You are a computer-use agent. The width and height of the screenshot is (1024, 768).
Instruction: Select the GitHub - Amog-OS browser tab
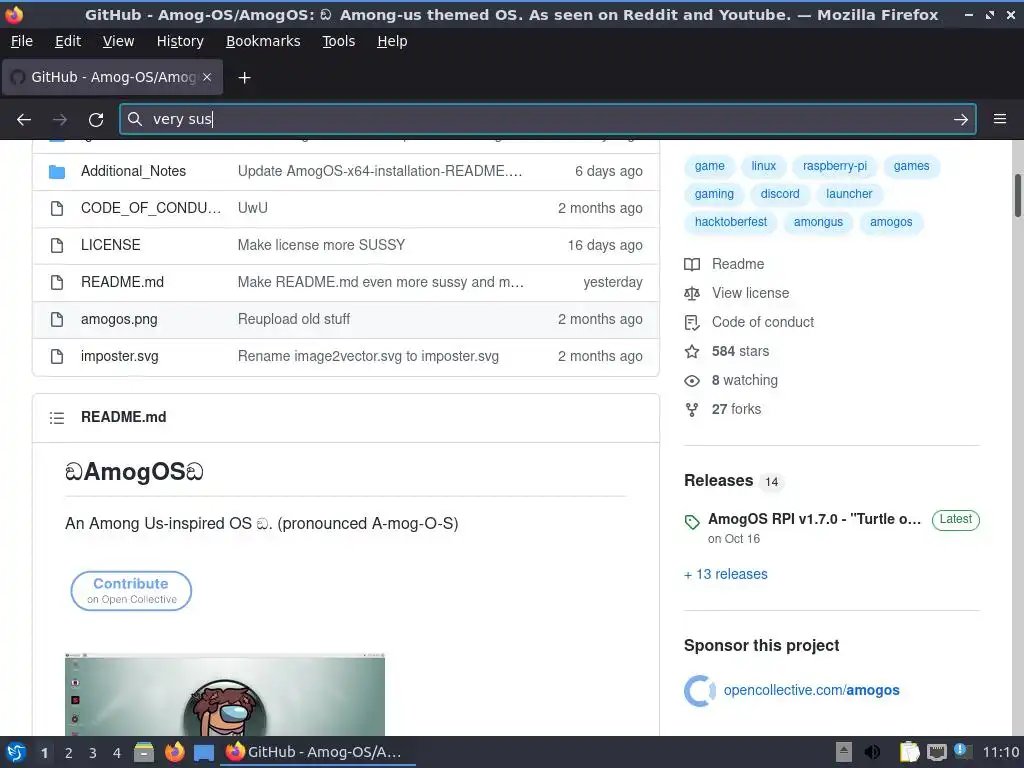click(113, 77)
